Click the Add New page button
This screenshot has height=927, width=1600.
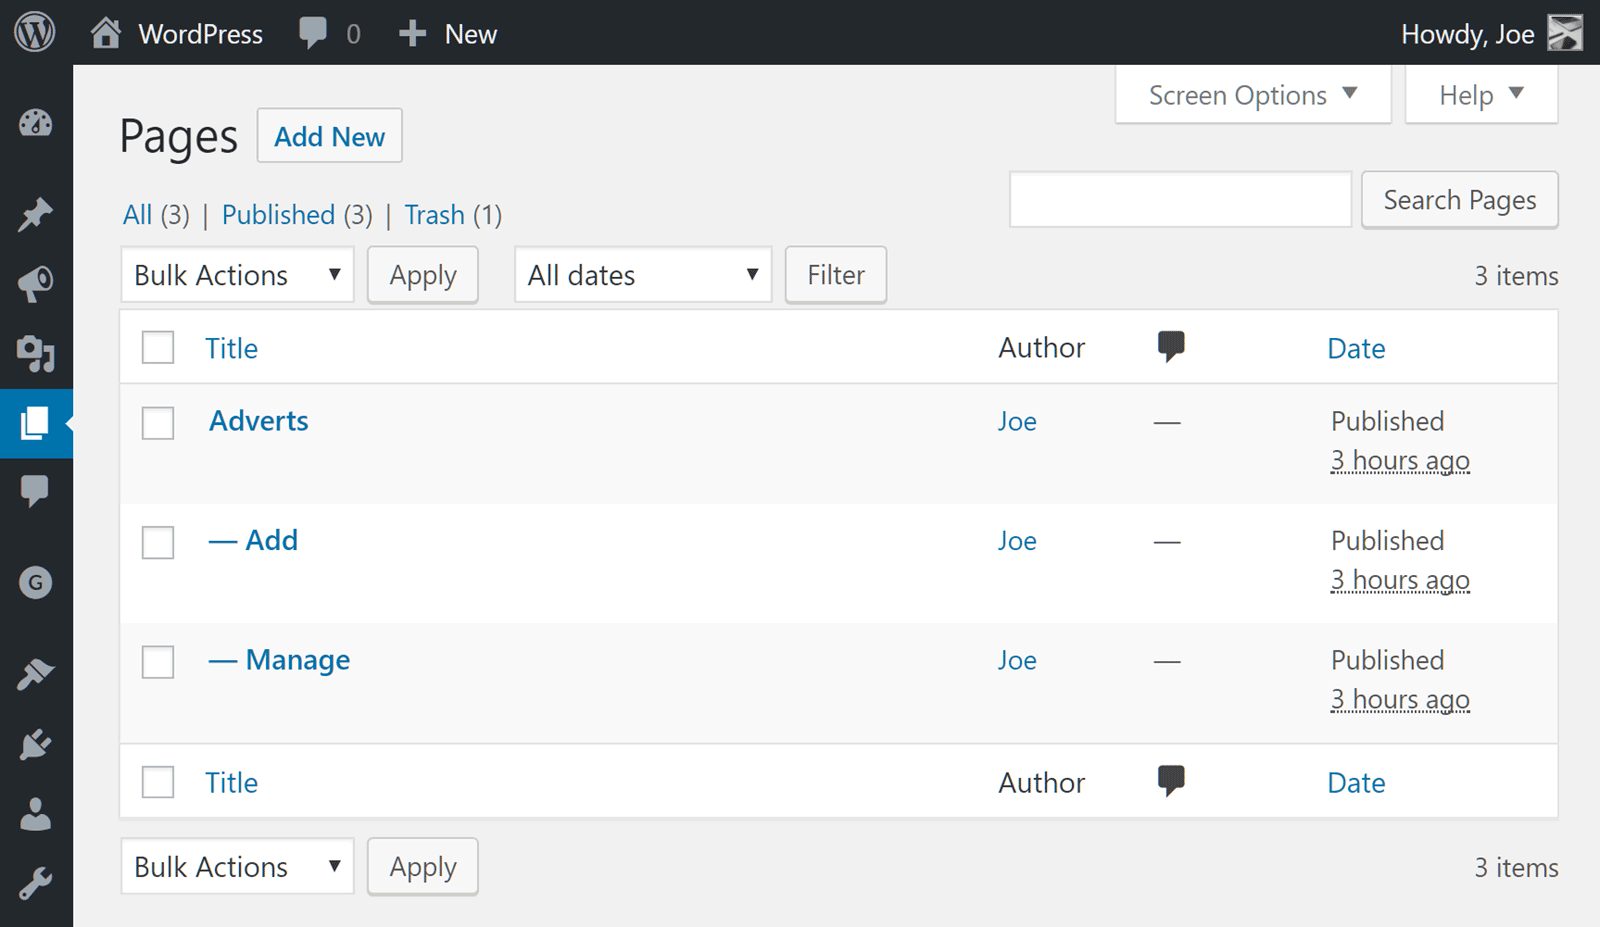[329, 136]
